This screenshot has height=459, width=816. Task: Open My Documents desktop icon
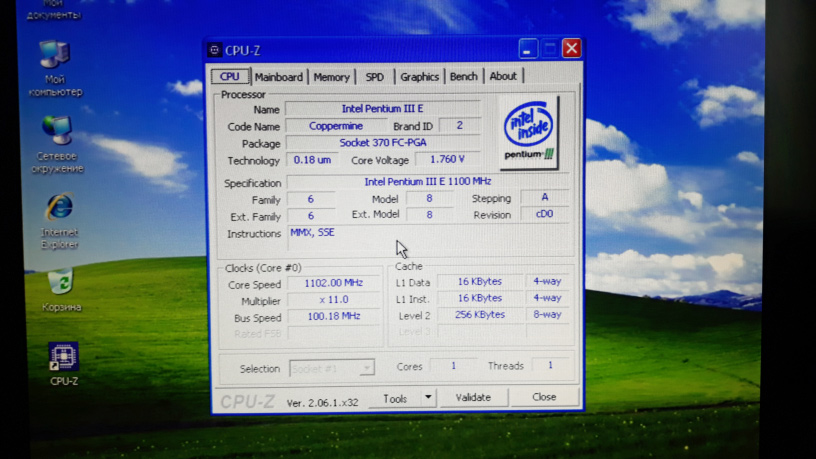click(54, 10)
